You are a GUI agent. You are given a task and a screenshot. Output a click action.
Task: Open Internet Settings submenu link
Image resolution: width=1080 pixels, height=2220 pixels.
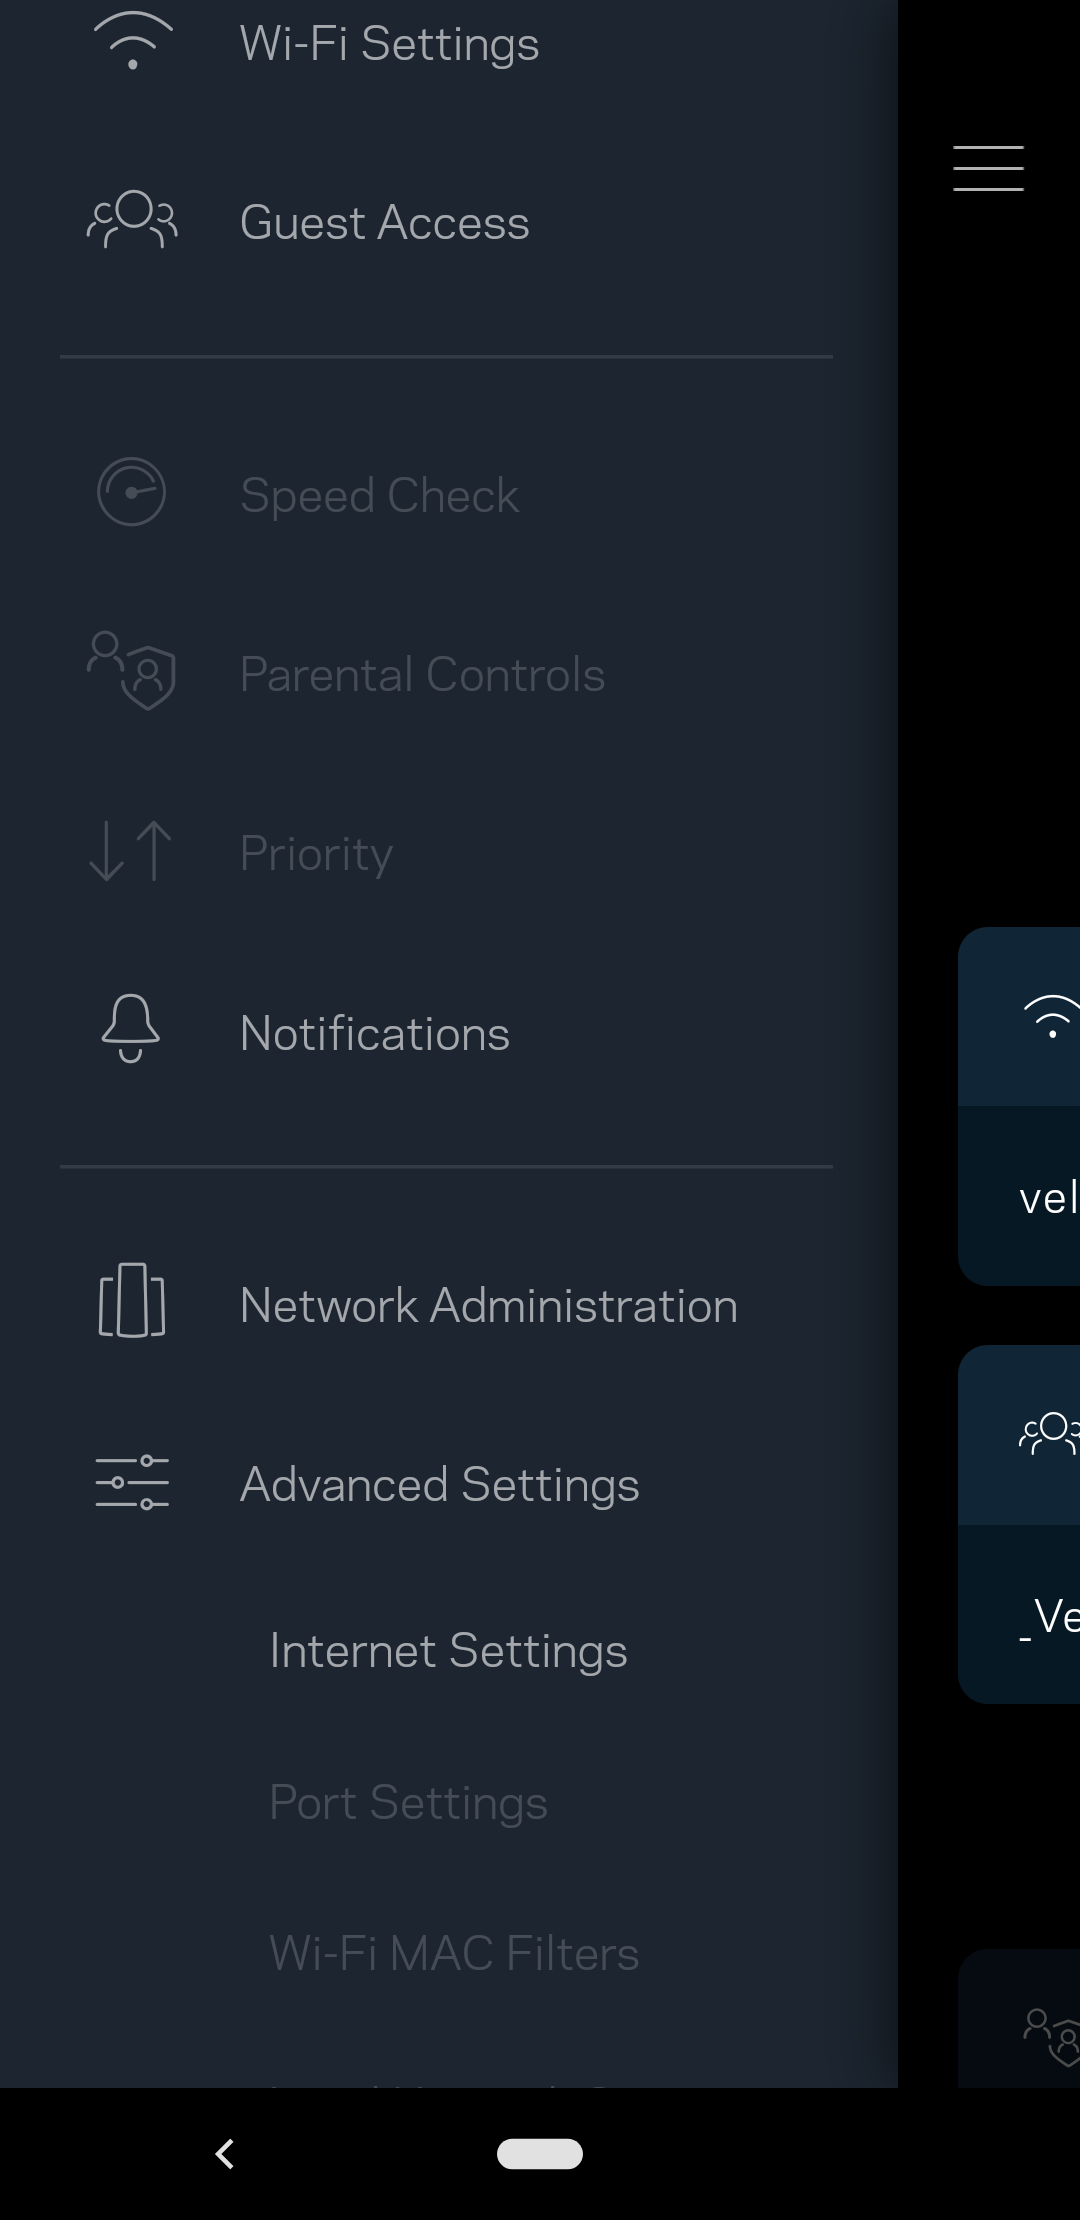448,1651
